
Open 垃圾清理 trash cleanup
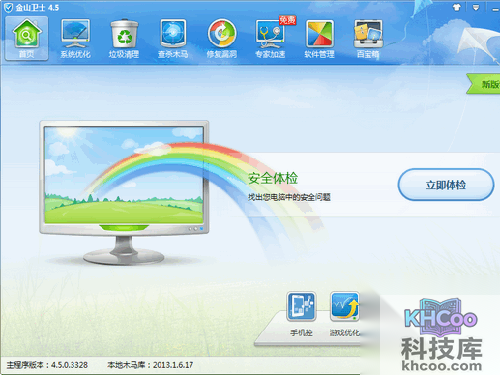pyautogui.click(x=124, y=38)
